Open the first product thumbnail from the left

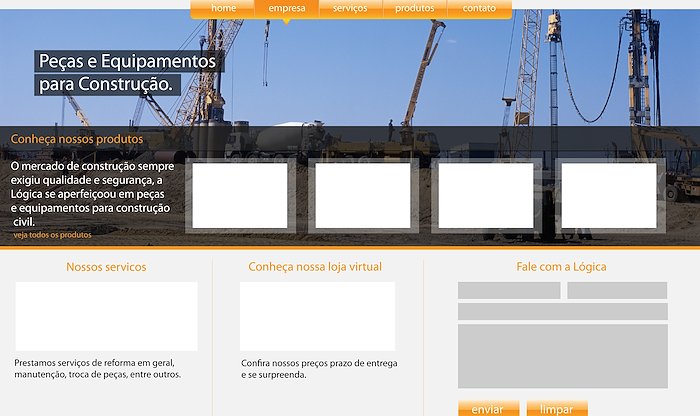(240, 196)
